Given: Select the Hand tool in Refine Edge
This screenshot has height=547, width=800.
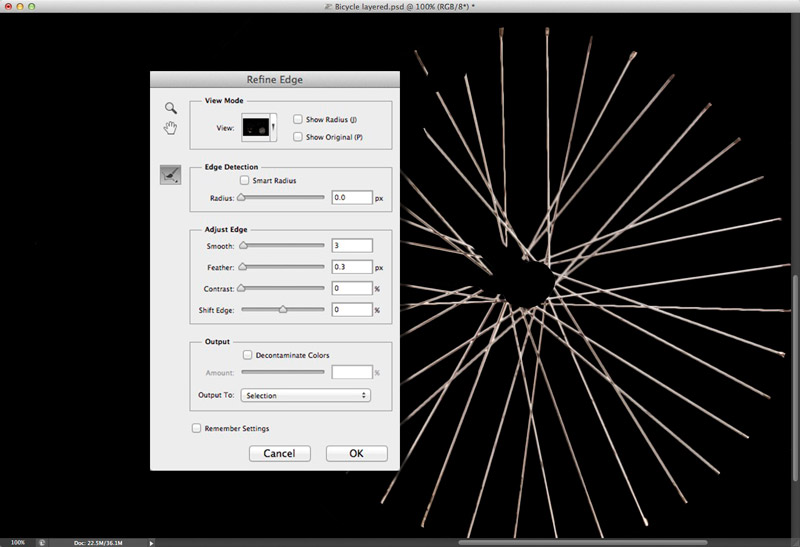Looking at the screenshot, I should tap(171, 127).
